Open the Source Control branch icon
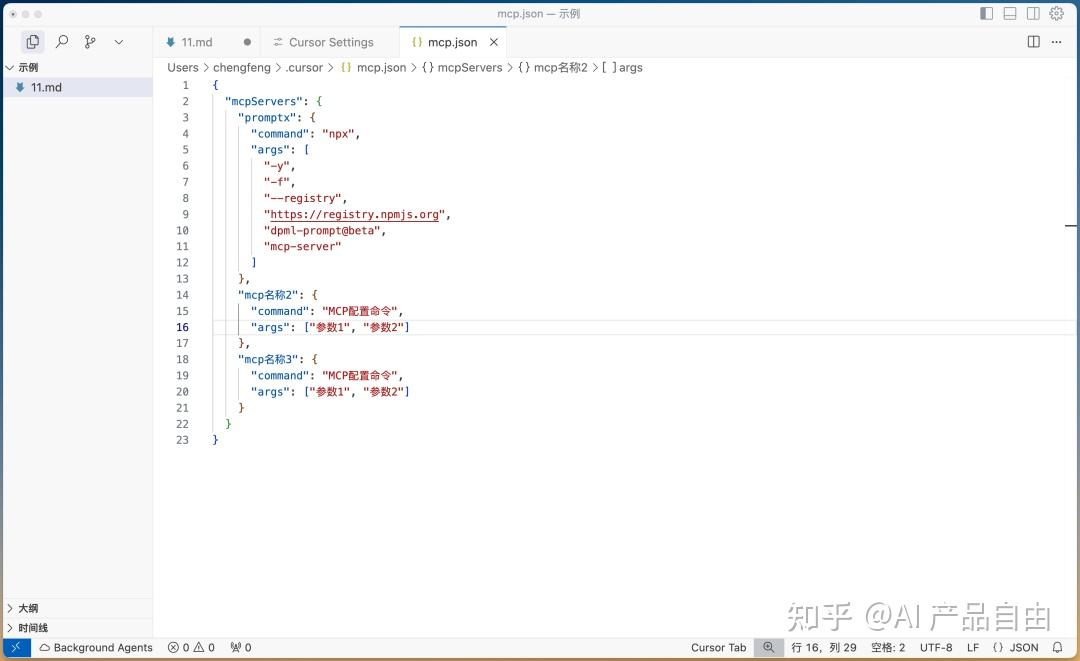This screenshot has width=1080, height=661. click(x=90, y=42)
